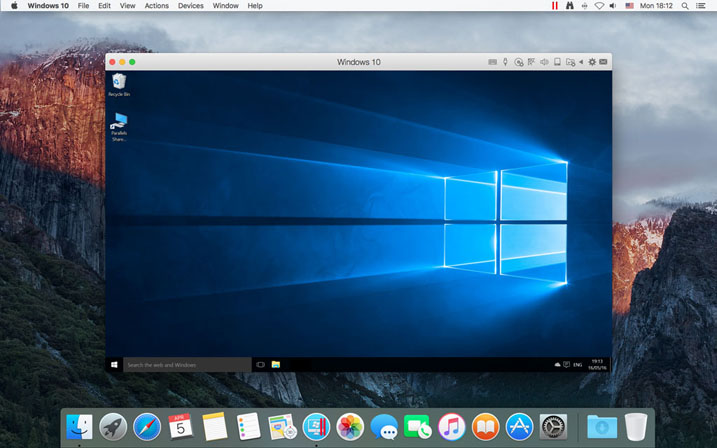This screenshot has height=448, width=717.
Task: Click the microphone icon in the Parallels toolbar
Action: coord(505,62)
